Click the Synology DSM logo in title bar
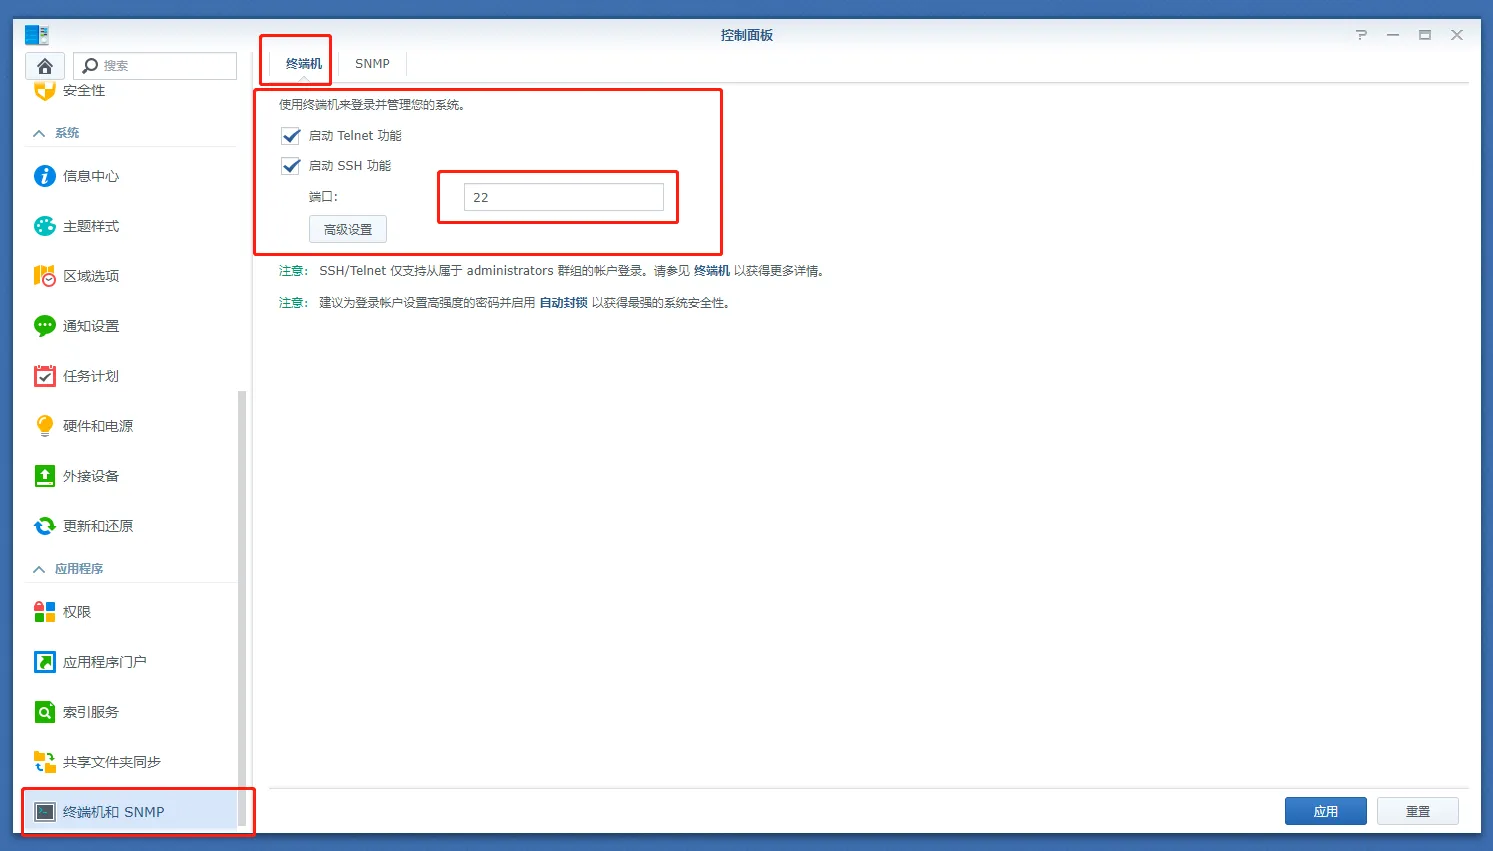 (37, 36)
